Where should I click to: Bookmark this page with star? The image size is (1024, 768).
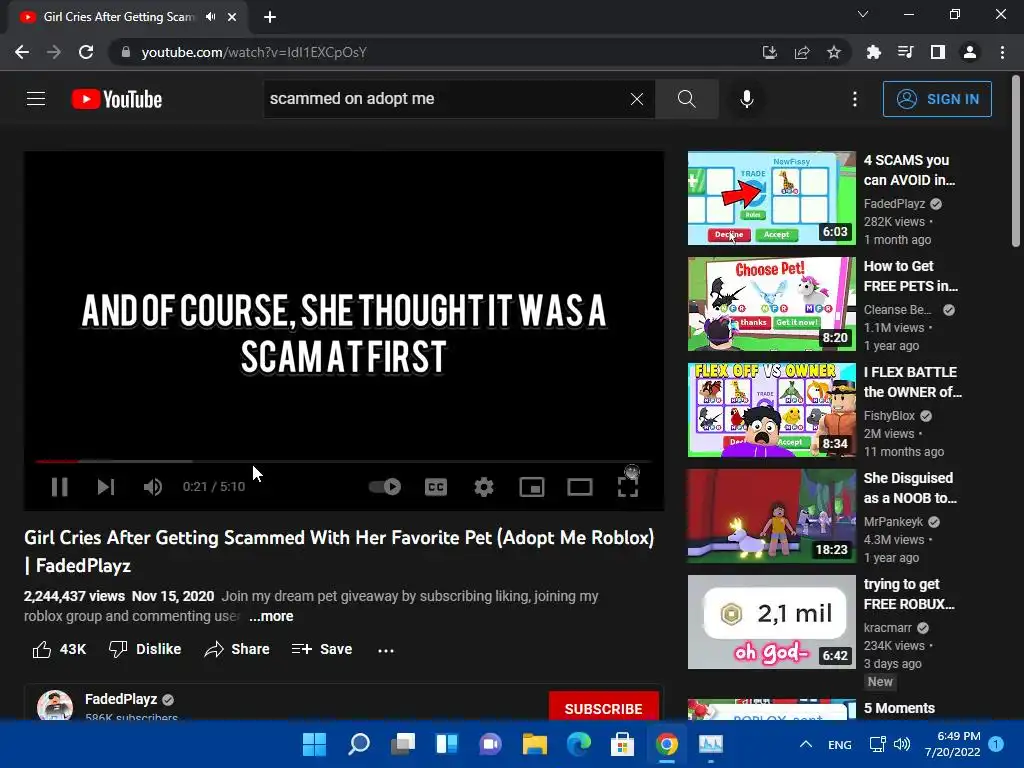pyautogui.click(x=834, y=52)
